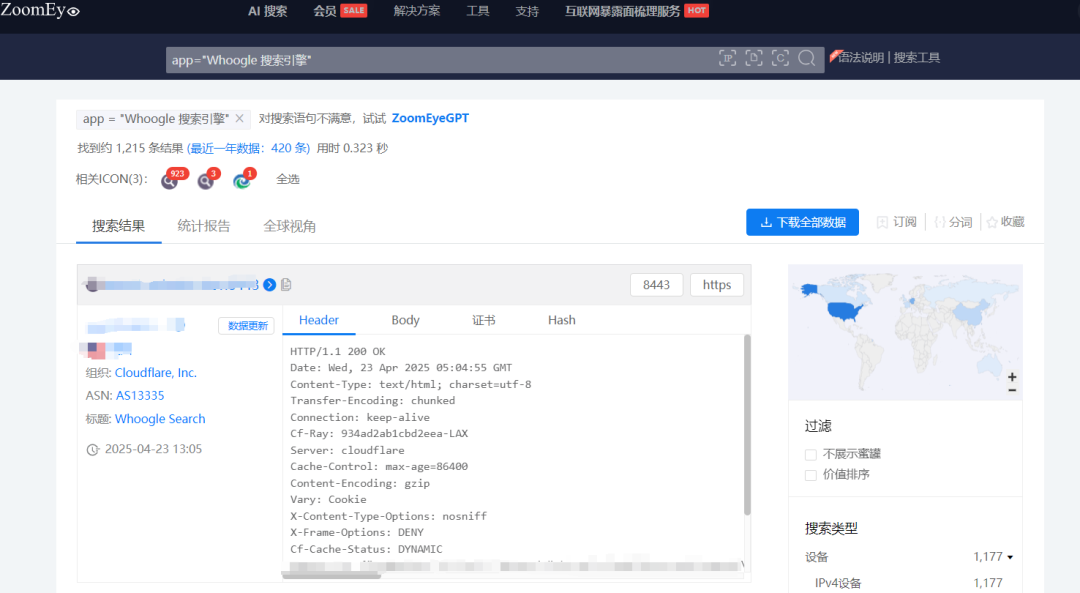Click the world map thumbnail

click(x=905, y=332)
